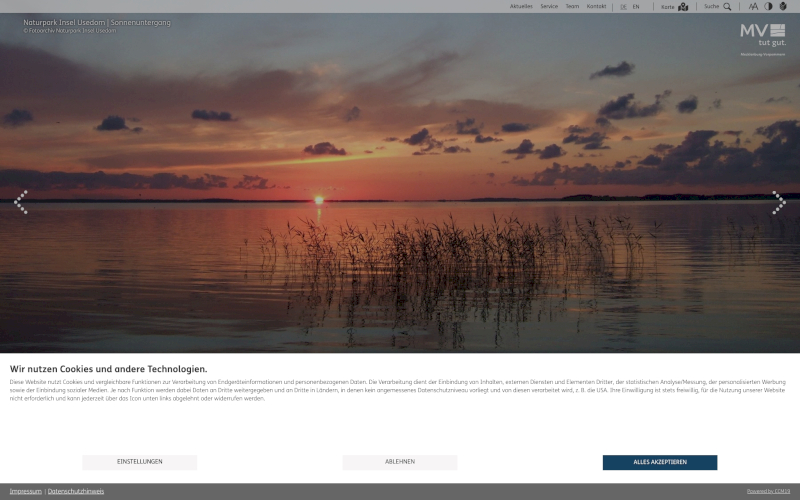Open the Service menu item
This screenshot has height=500, width=800.
pyautogui.click(x=549, y=6)
